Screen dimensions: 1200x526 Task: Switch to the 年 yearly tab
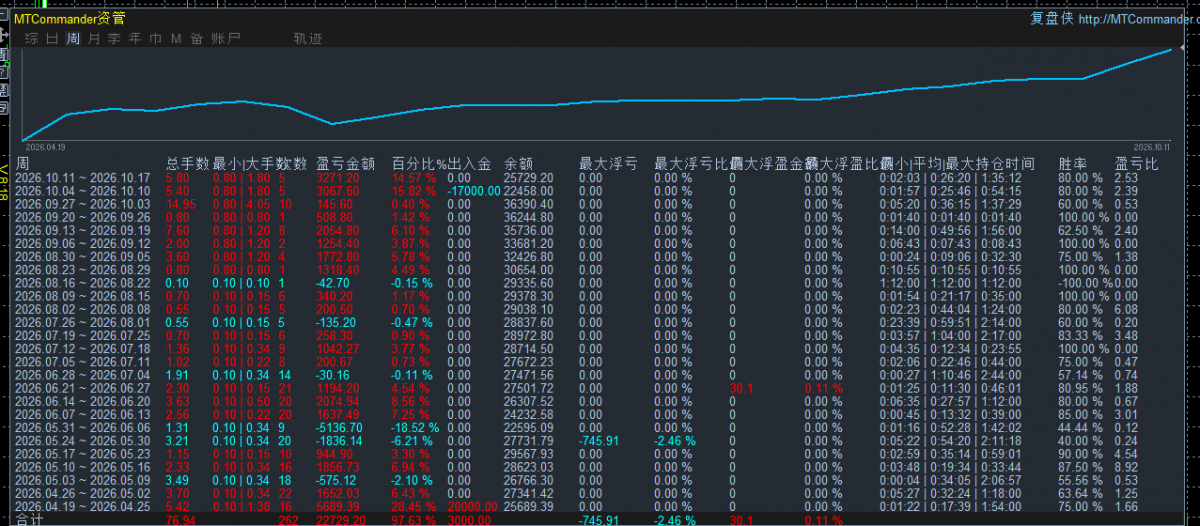(135, 39)
